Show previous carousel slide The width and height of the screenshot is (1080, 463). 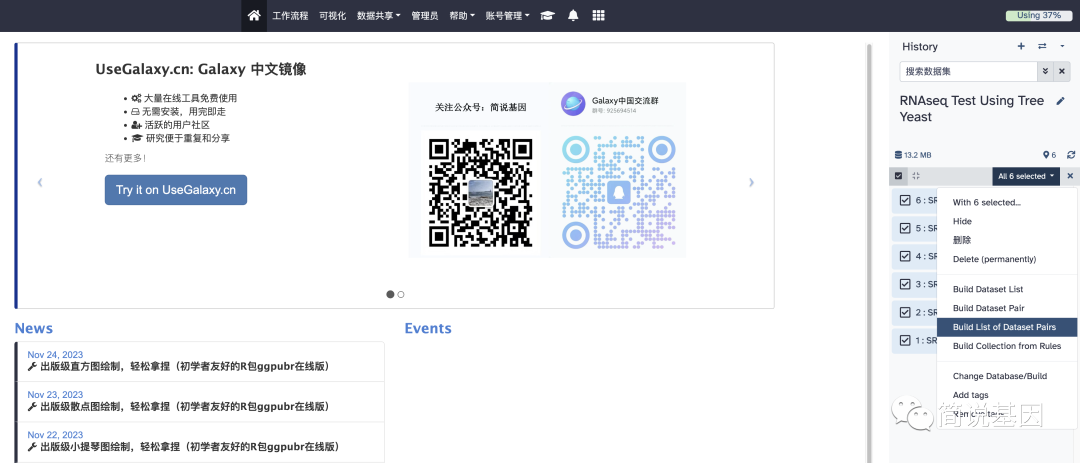point(40,183)
